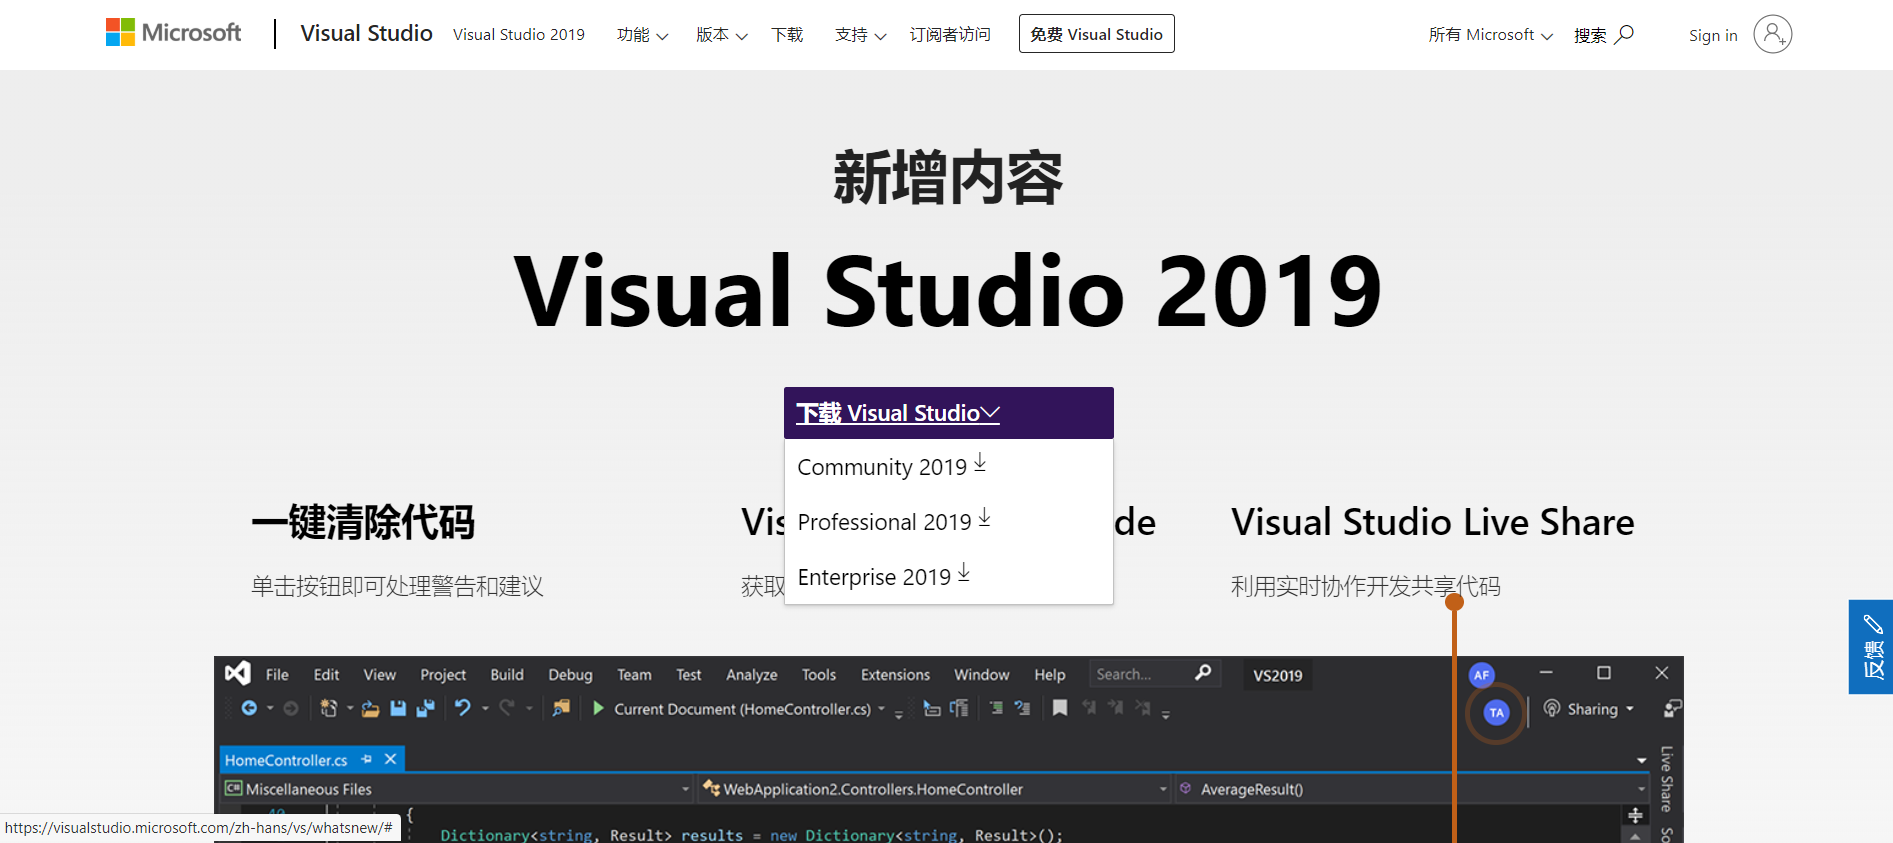
Task: Click the magnifier icon in IDE Search box
Action: [x=1203, y=673]
